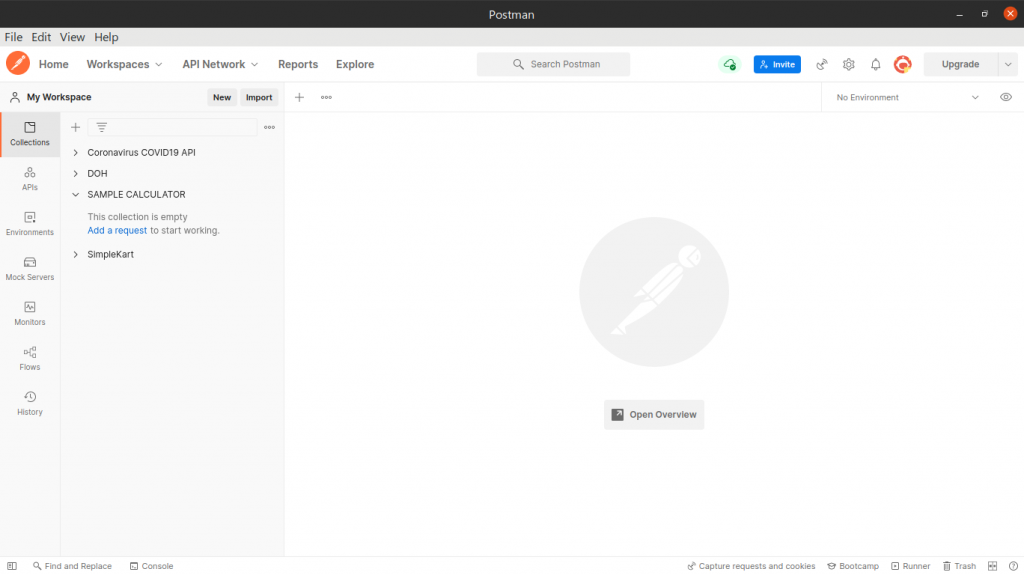This screenshot has height=575, width=1024.
Task: Open the notifications bell icon
Action: [876, 64]
